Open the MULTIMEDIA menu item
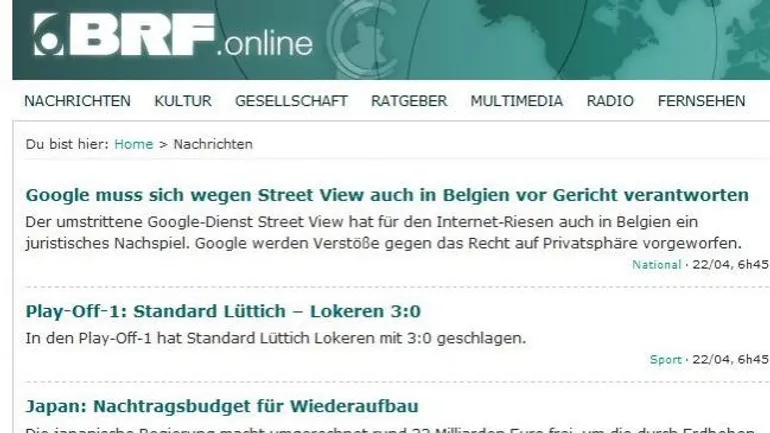 (x=517, y=101)
